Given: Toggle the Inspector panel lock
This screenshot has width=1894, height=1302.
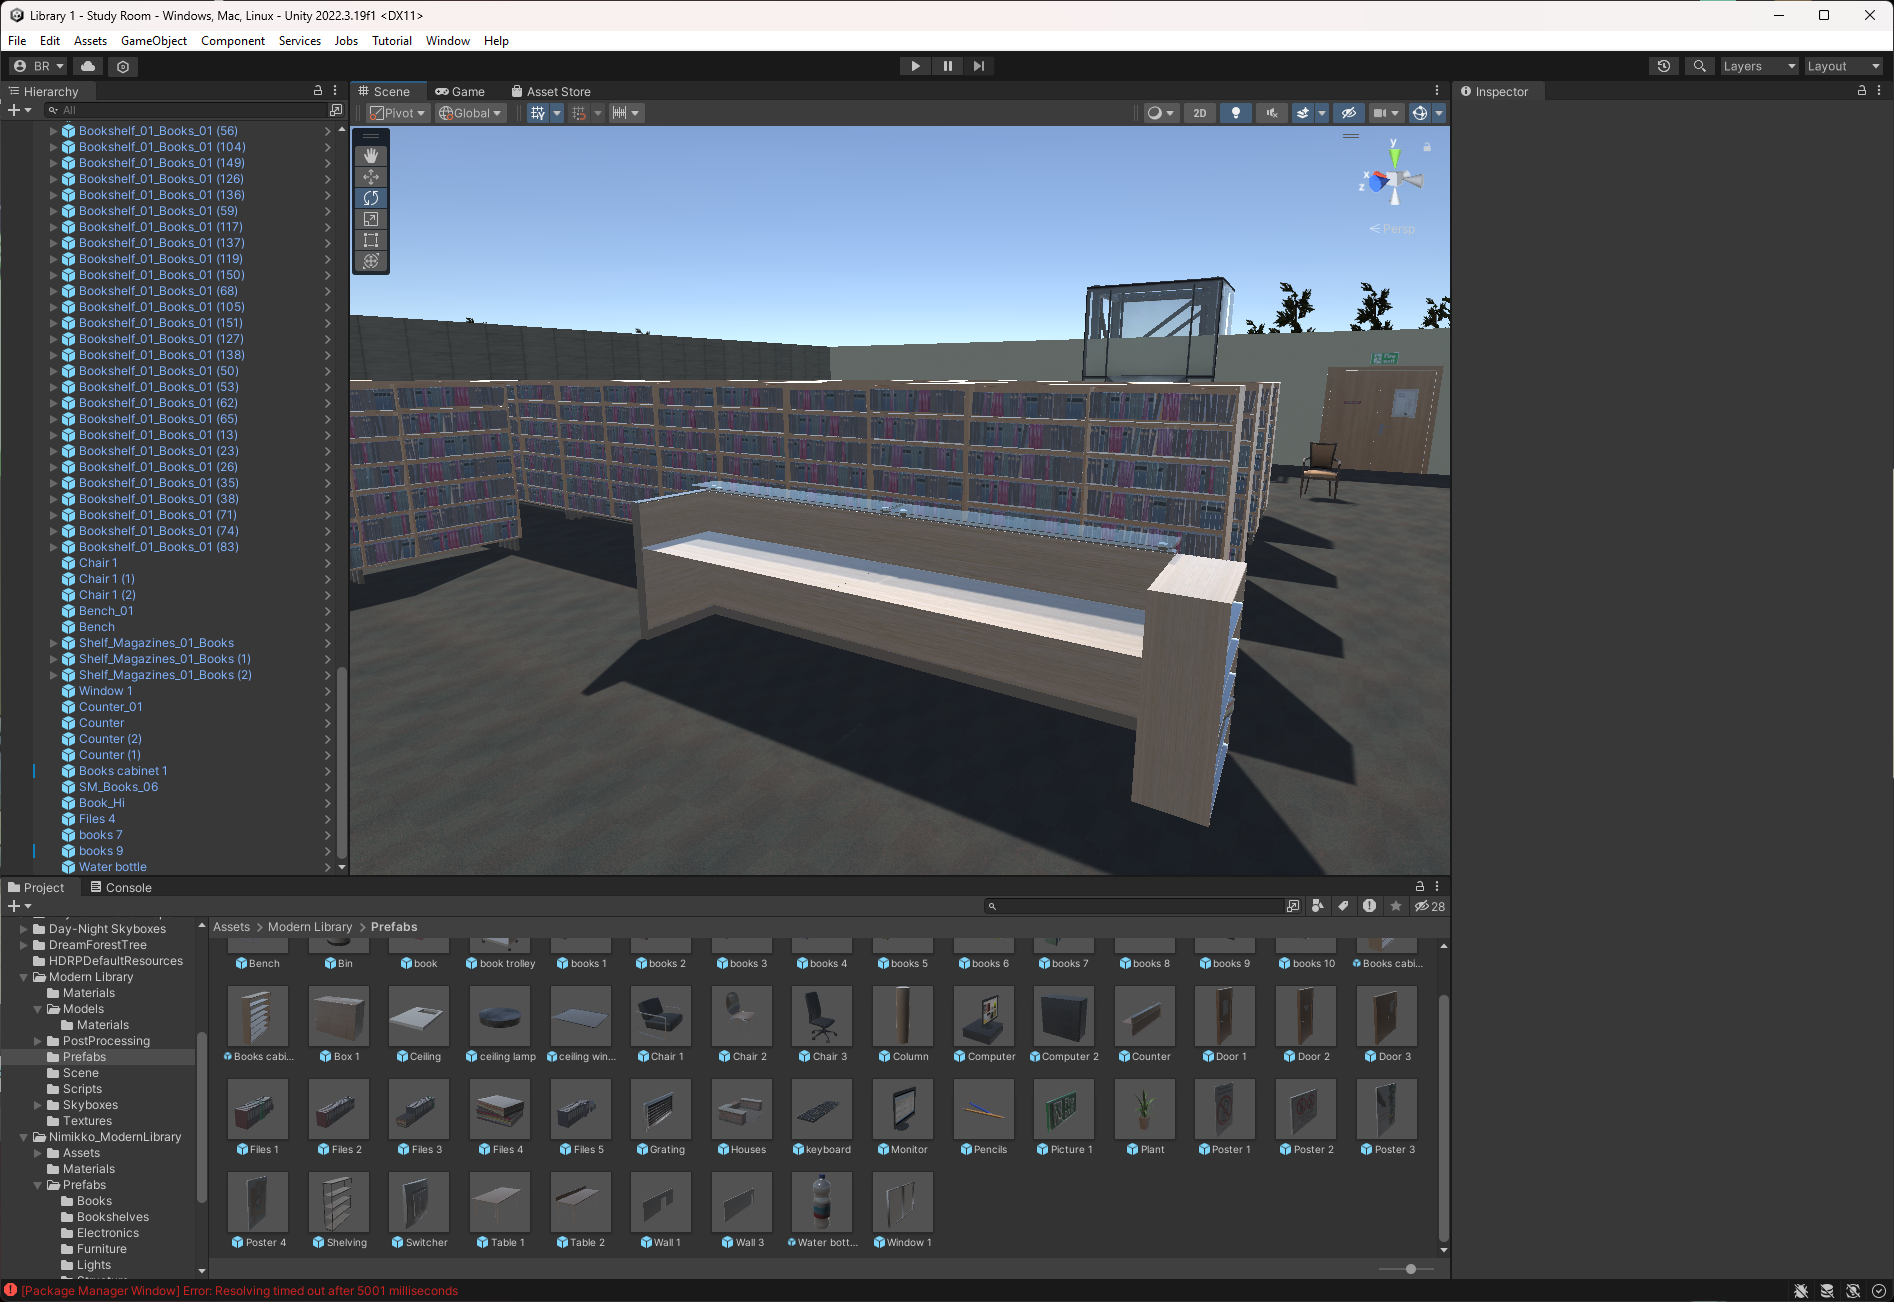Looking at the screenshot, I should click(x=1862, y=91).
